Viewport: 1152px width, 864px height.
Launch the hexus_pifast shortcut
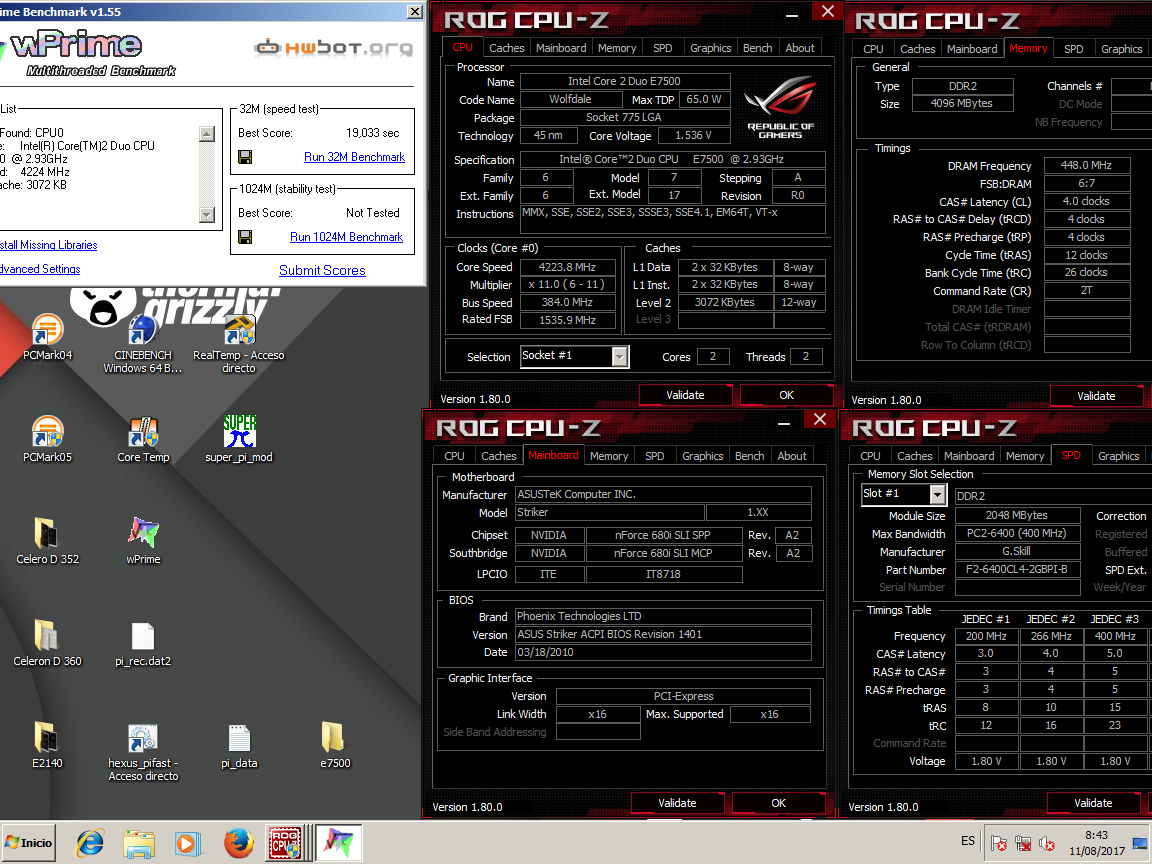[x=143, y=752]
